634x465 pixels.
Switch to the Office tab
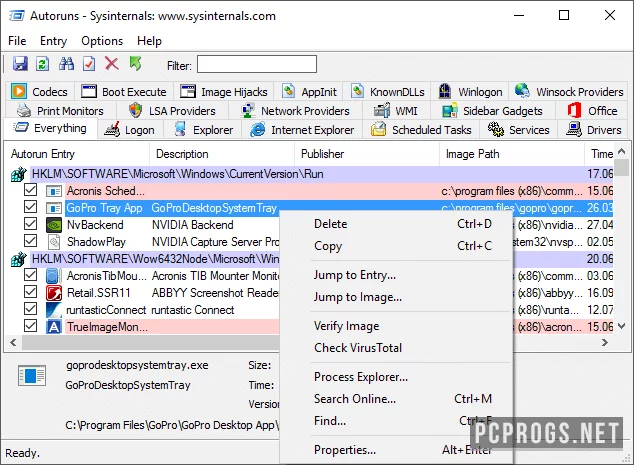[x=592, y=111]
